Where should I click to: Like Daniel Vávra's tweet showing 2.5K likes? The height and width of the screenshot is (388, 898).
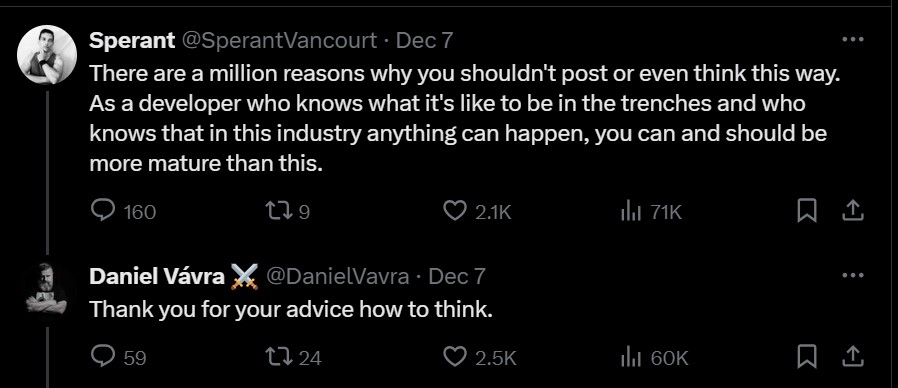[455, 358]
